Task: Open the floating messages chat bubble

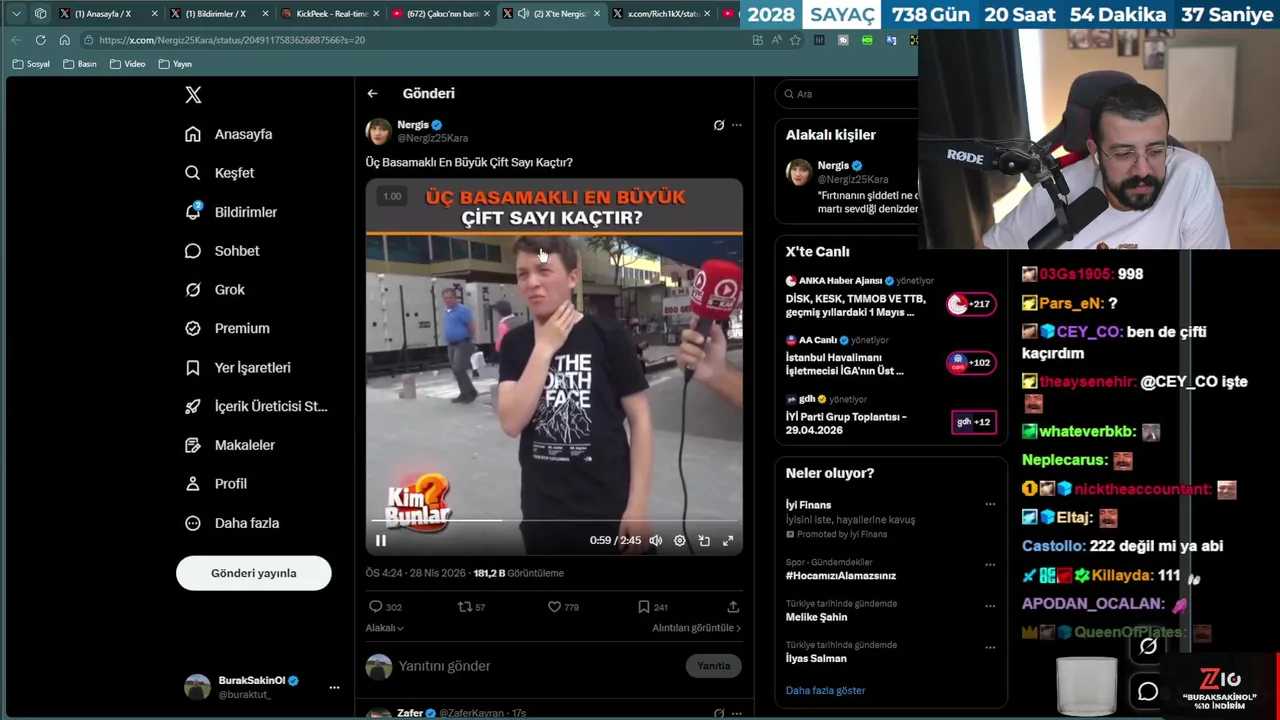Action: coord(1148,691)
